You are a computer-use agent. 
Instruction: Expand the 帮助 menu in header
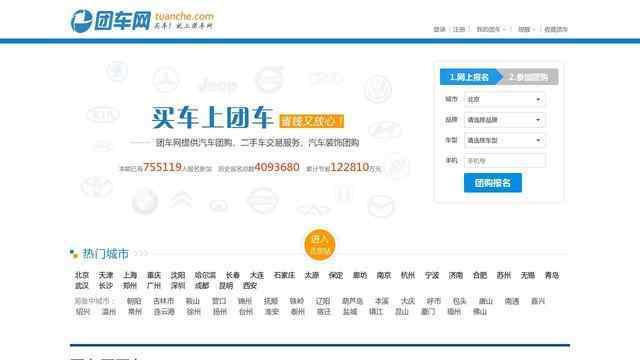pyautogui.click(x=526, y=29)
